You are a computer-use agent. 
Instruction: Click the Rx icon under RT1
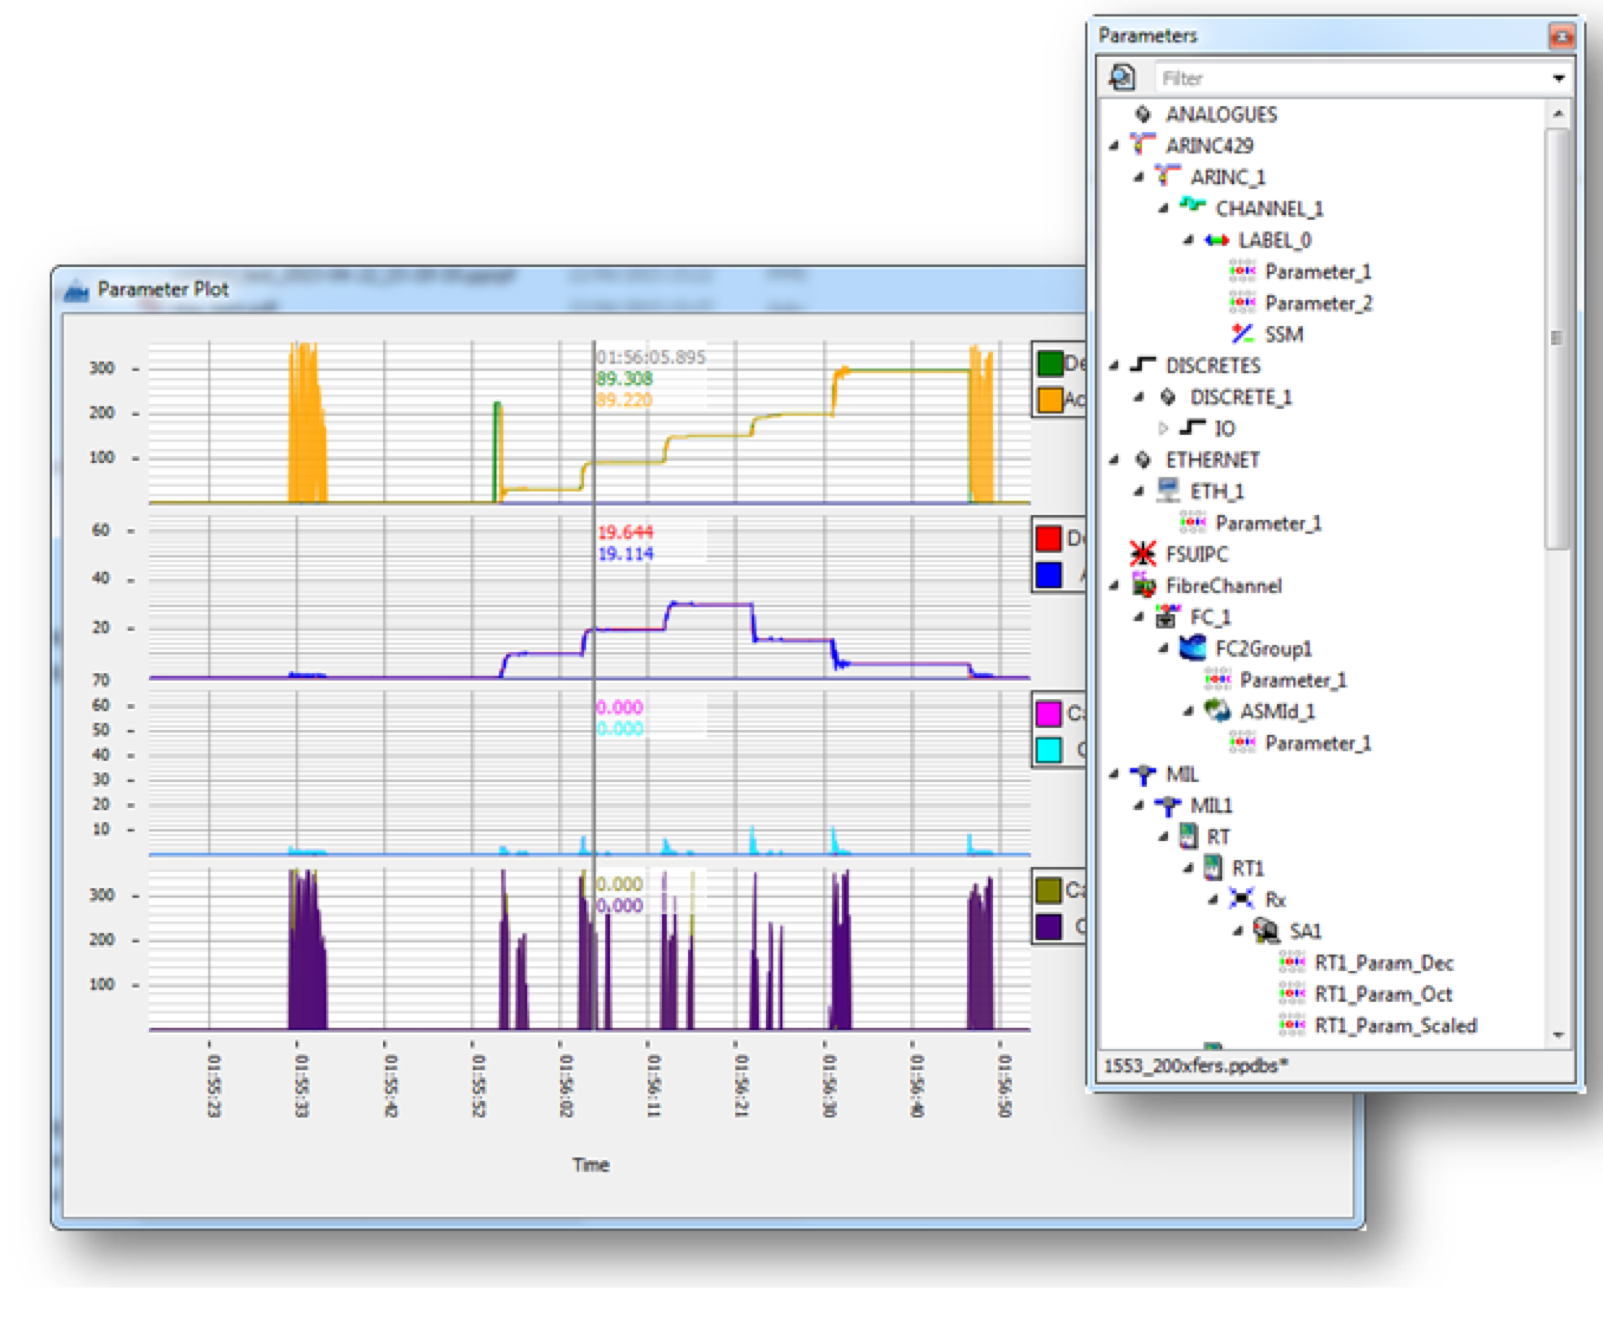point(1243,899)
